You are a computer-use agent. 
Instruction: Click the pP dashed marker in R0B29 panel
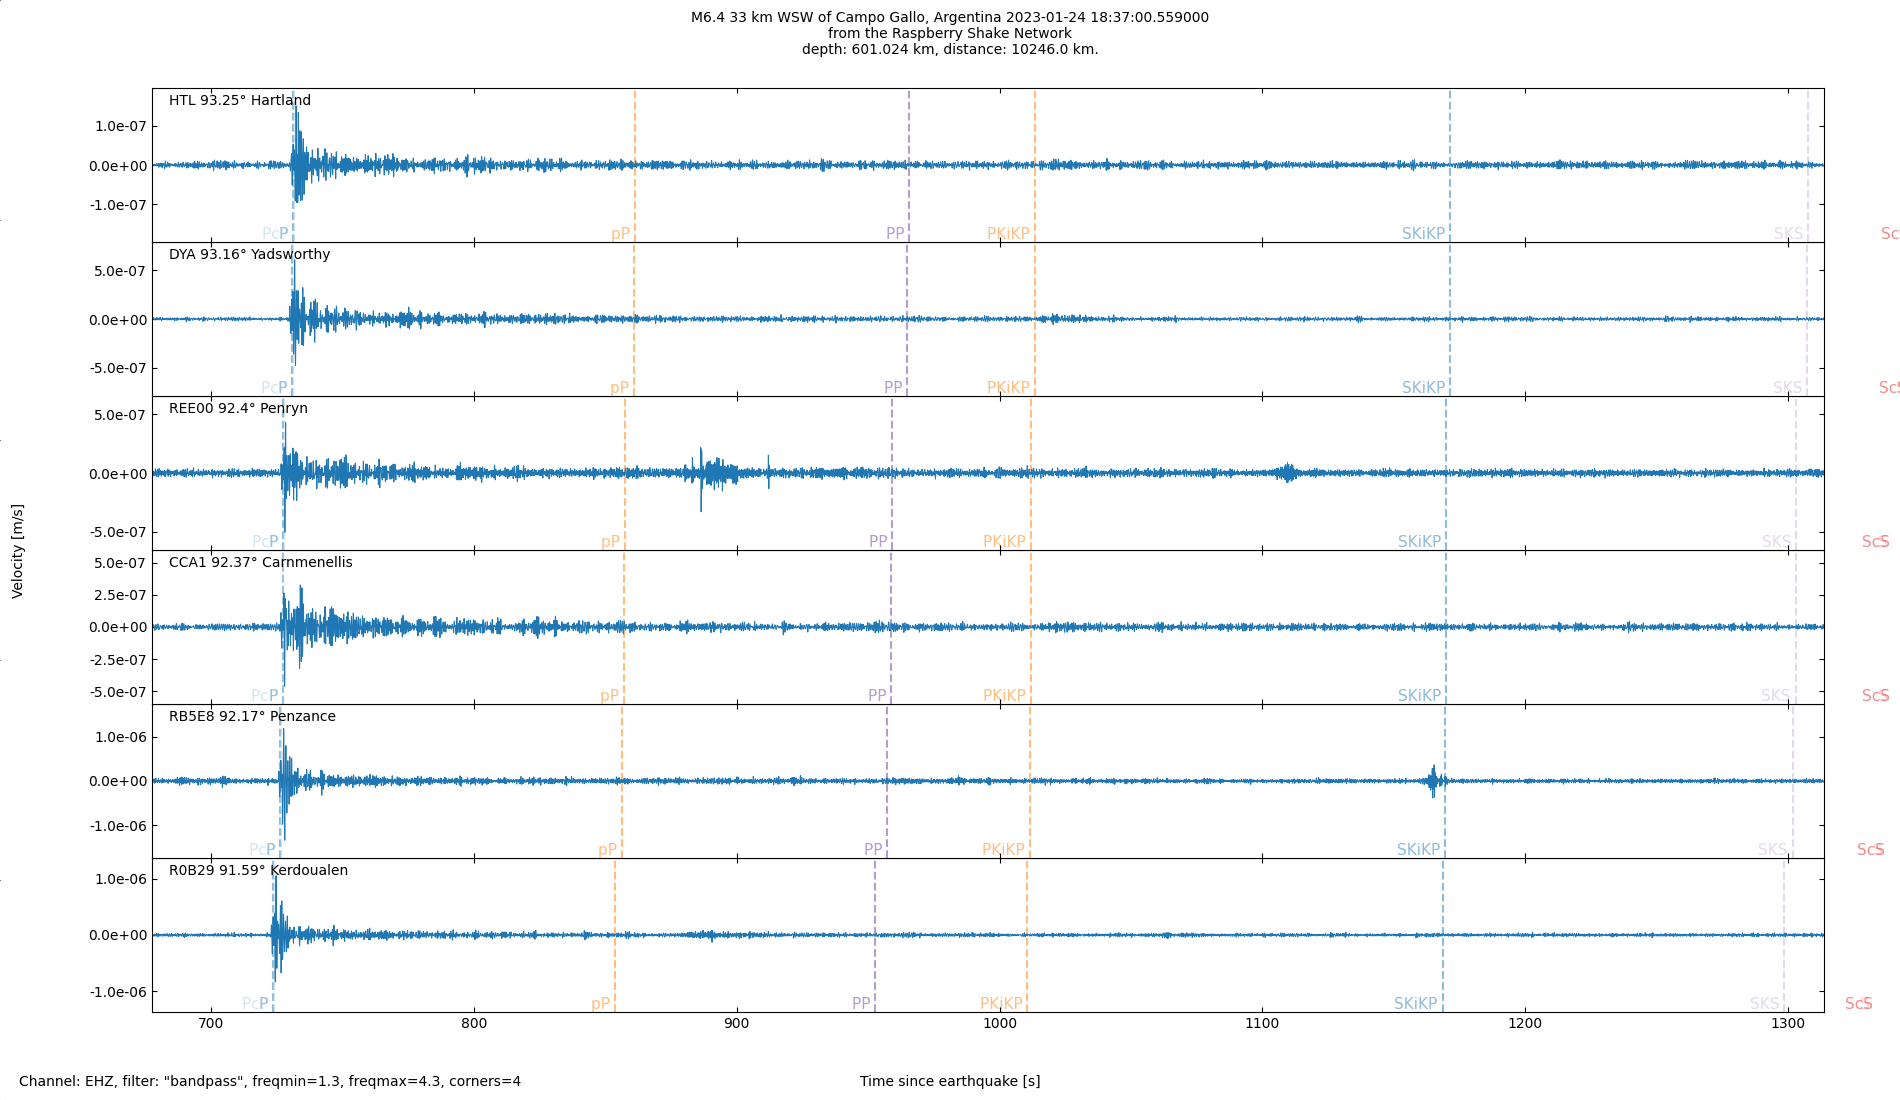pos(615,935)
